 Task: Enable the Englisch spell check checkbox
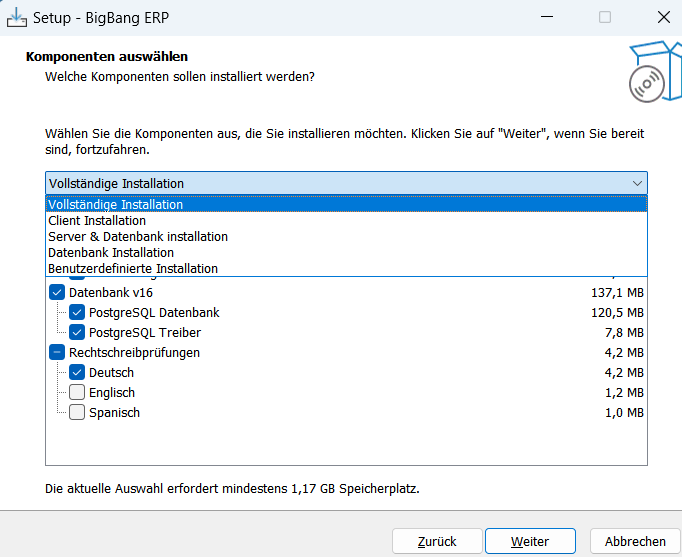tap(77, 392)
